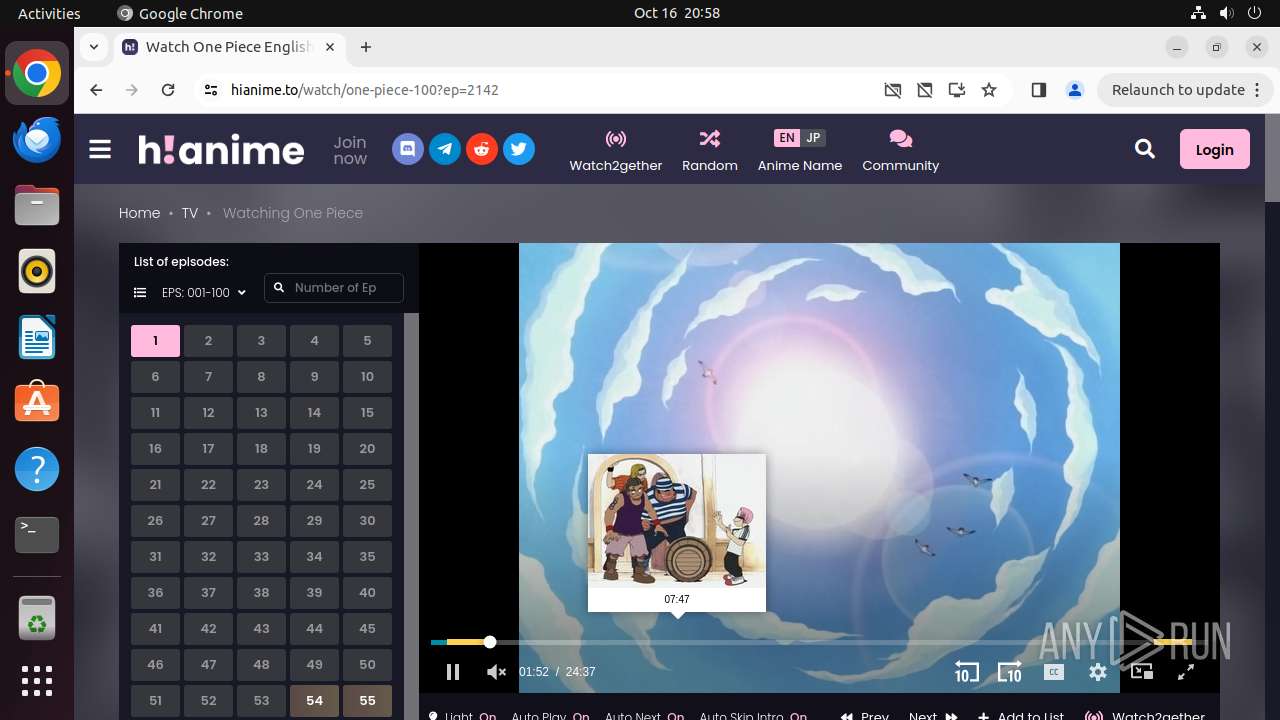The height and width of the screenshot is (720, 1280).
Task: Open the Telegram social link
Action: click(445, 150)
